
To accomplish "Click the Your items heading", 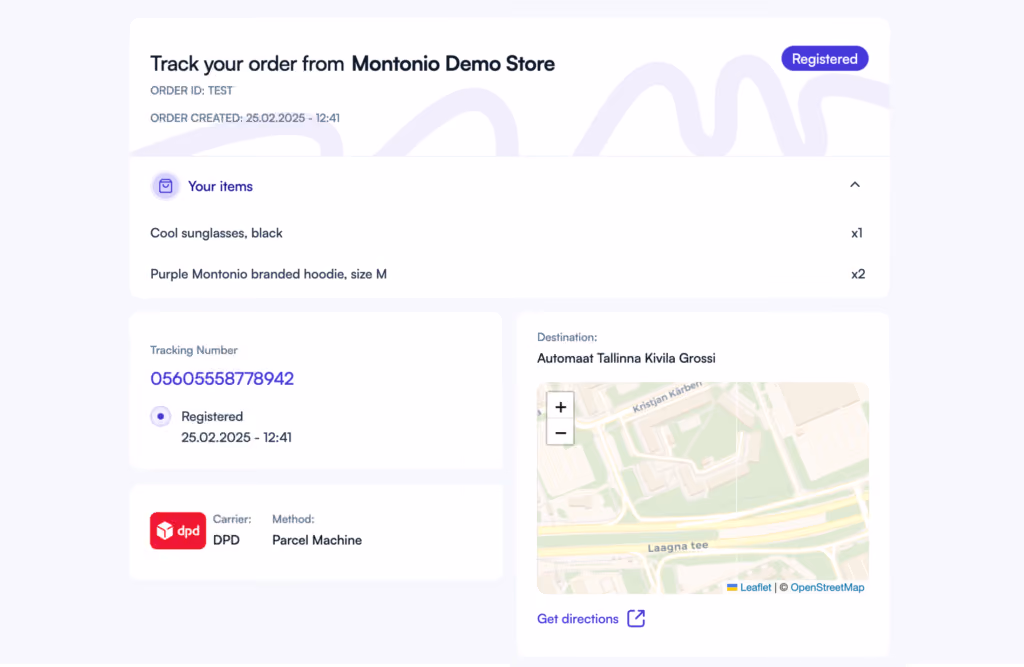I will click(x=220, y=186).
